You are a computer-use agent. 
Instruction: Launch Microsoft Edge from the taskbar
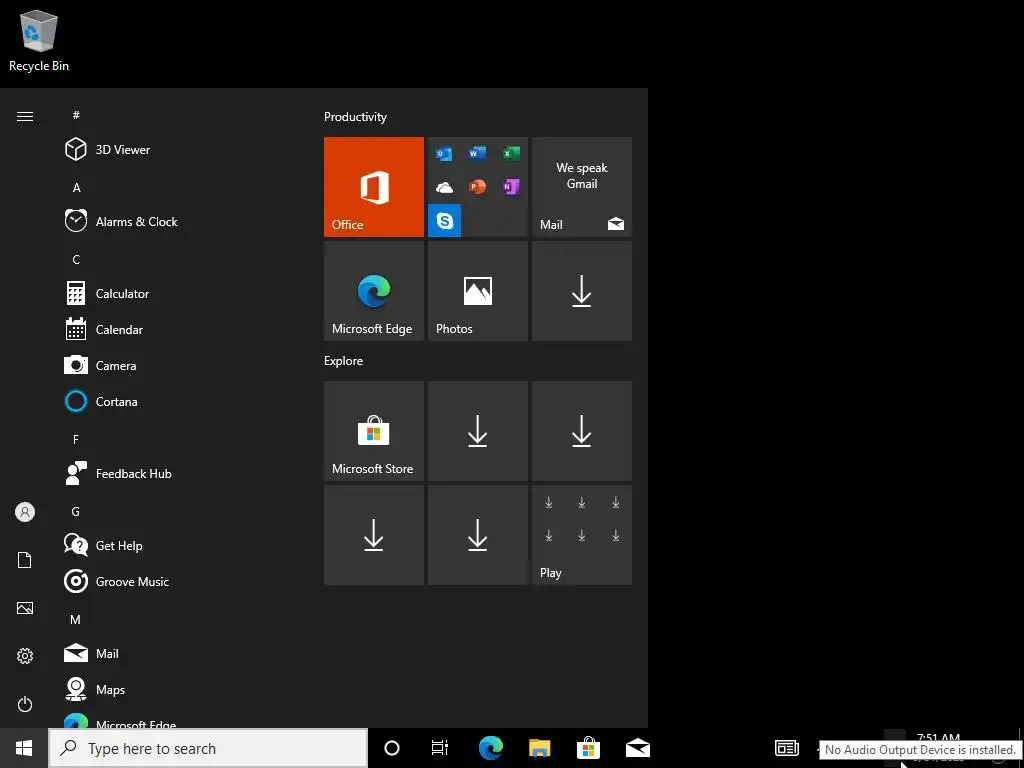click(x=490, y=748)
